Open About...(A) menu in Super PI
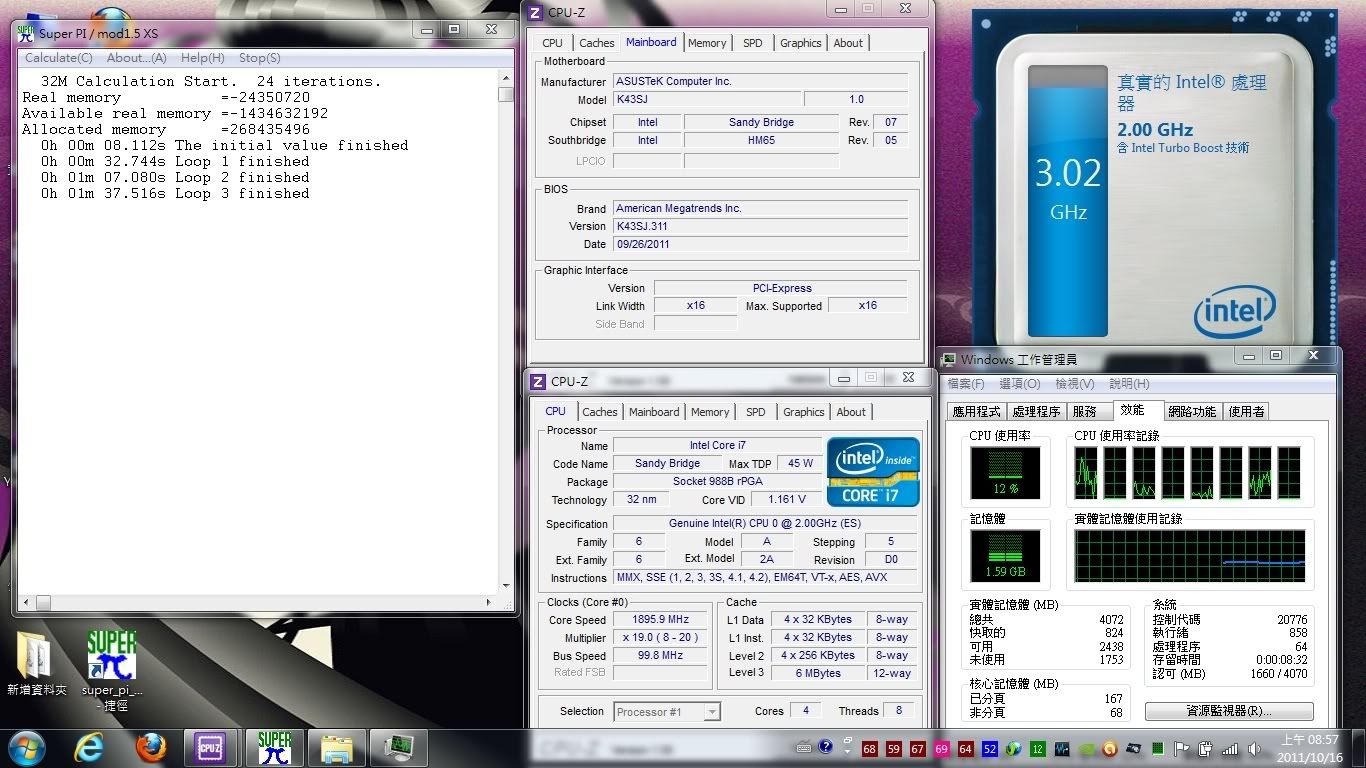Image resolution: width=1366 pixels, height=768 pixels. (x=137, y=58)
